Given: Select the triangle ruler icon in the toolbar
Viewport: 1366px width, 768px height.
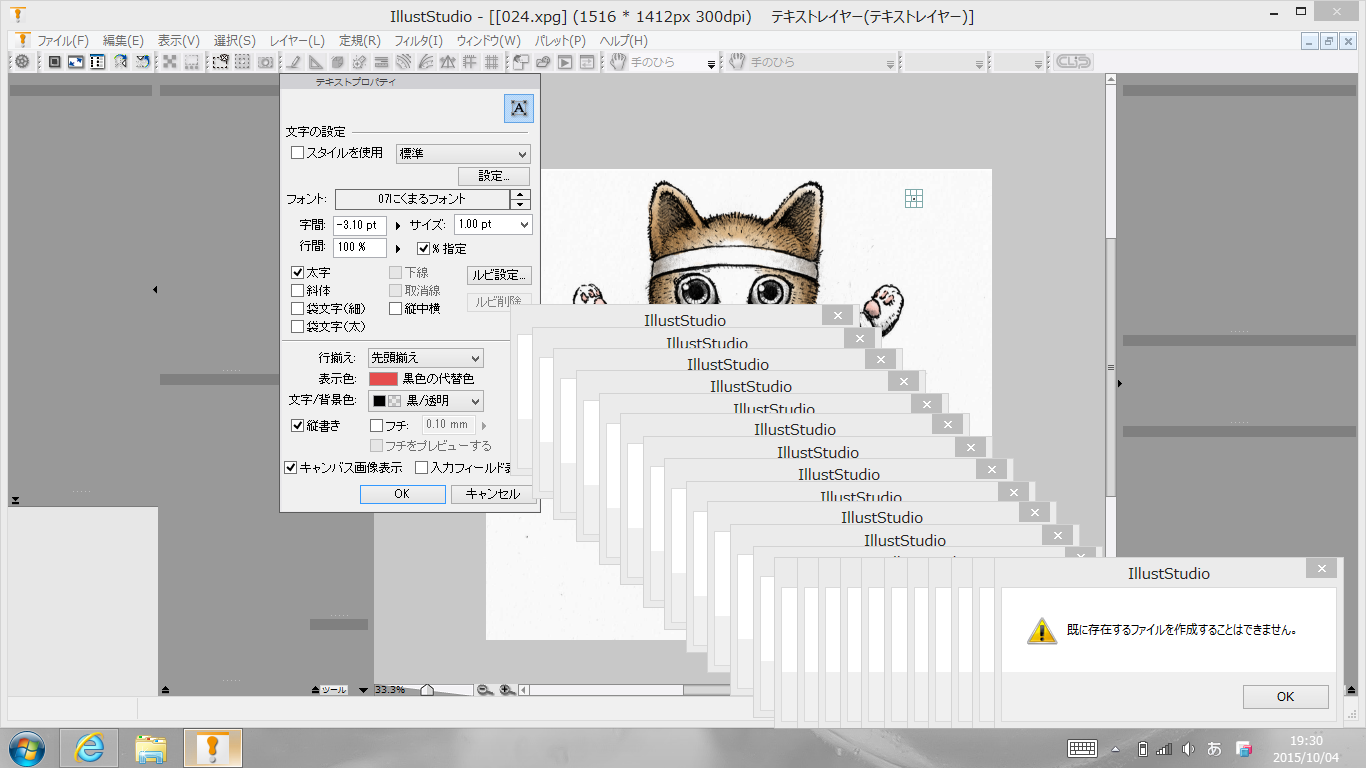Looking at the screenshot, I should (315, 62).
